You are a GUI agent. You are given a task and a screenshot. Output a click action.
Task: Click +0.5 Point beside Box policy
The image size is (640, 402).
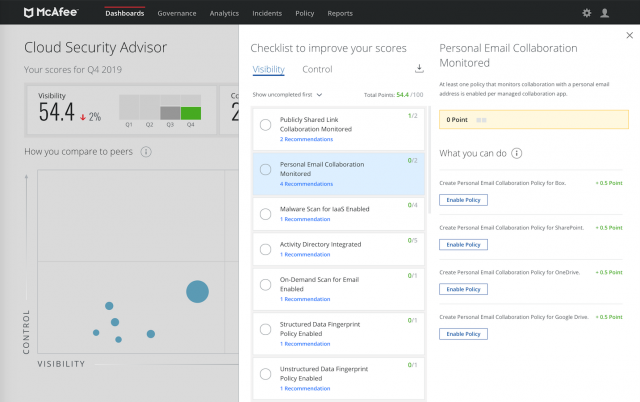coord(609,183)
